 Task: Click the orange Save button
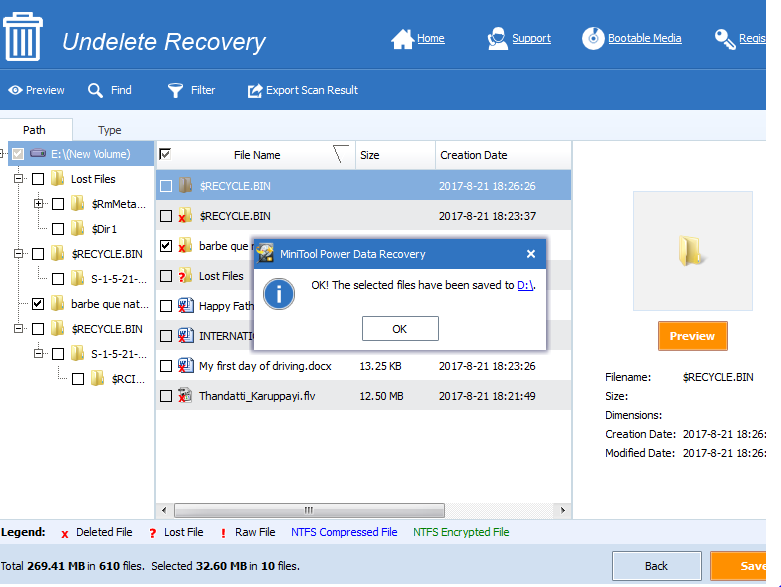pyautogui.click(x=738, y=566)
